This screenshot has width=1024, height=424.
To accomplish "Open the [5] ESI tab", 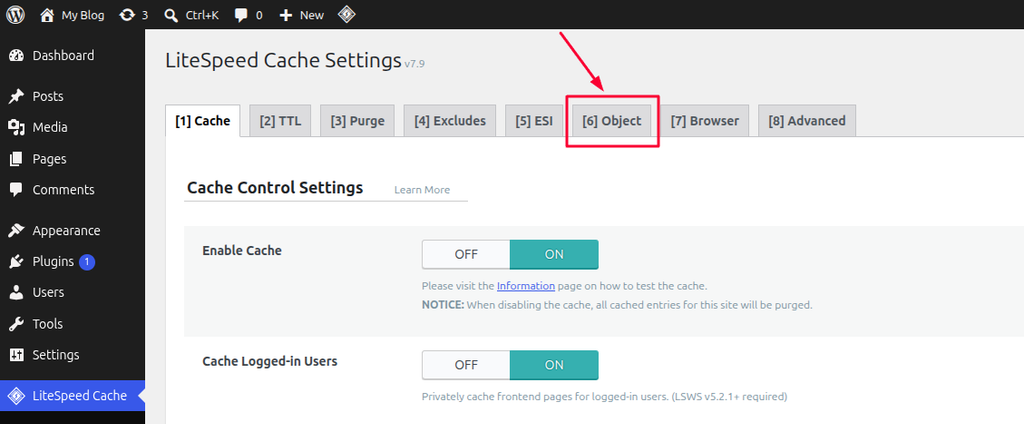I will 534,121.
